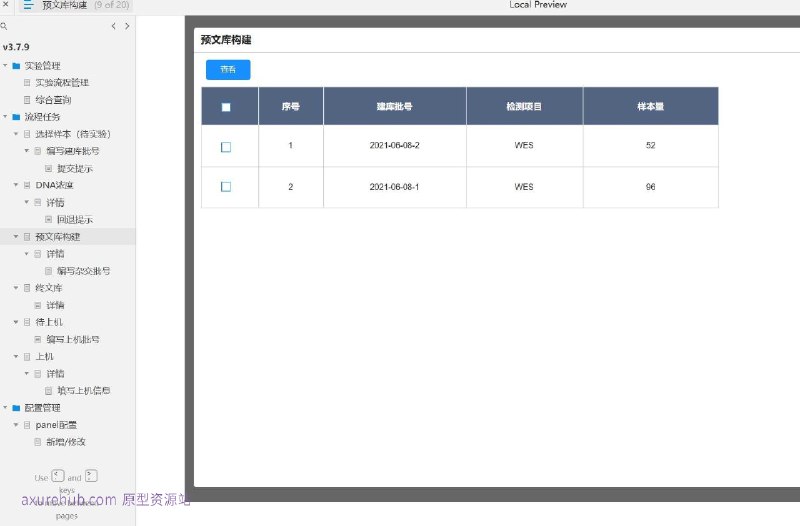
Task: Click the page list hamburger icon
Action: point(28,5)
